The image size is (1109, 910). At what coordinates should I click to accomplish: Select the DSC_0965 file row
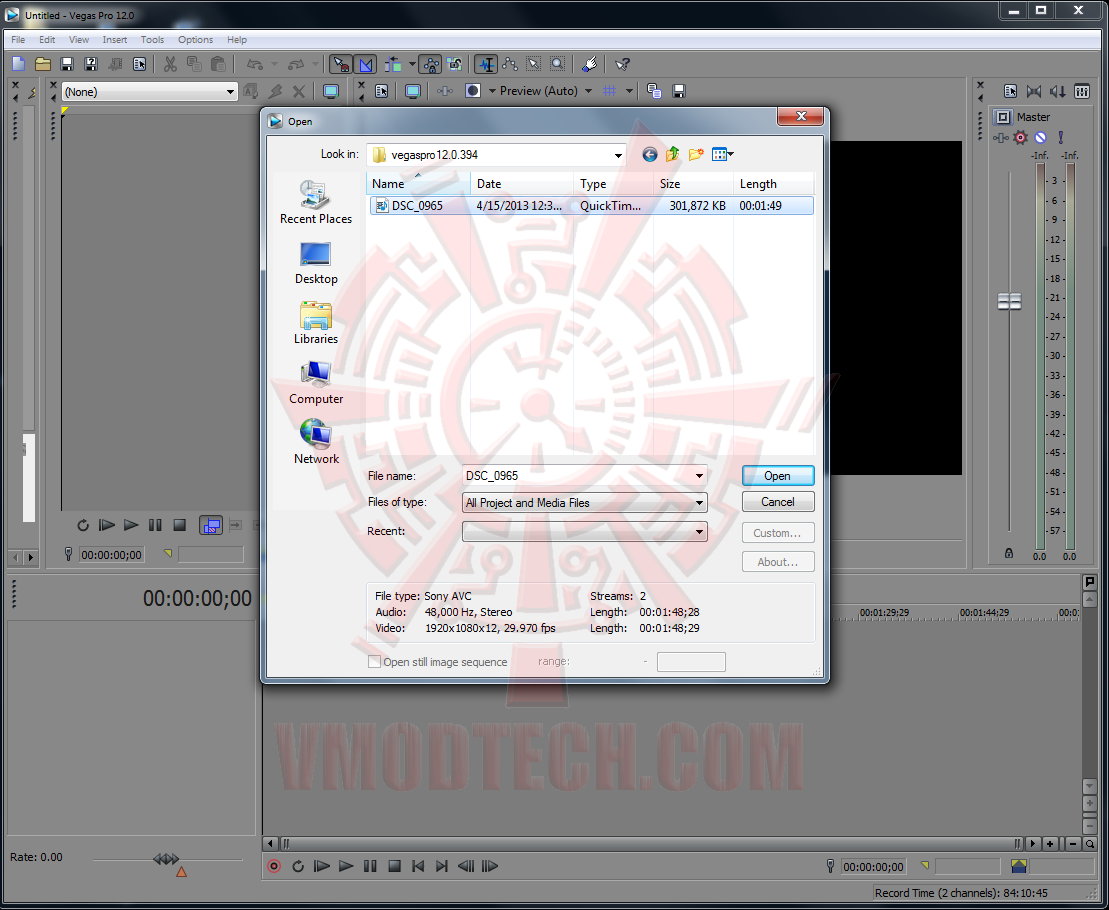point(591,206)
